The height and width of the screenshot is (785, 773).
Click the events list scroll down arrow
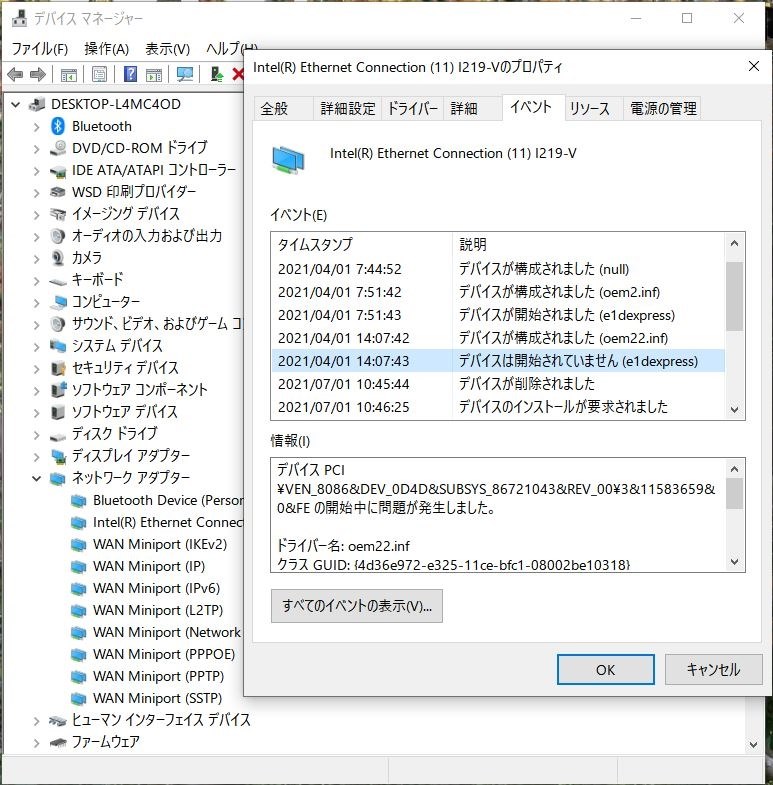(734, 410)
